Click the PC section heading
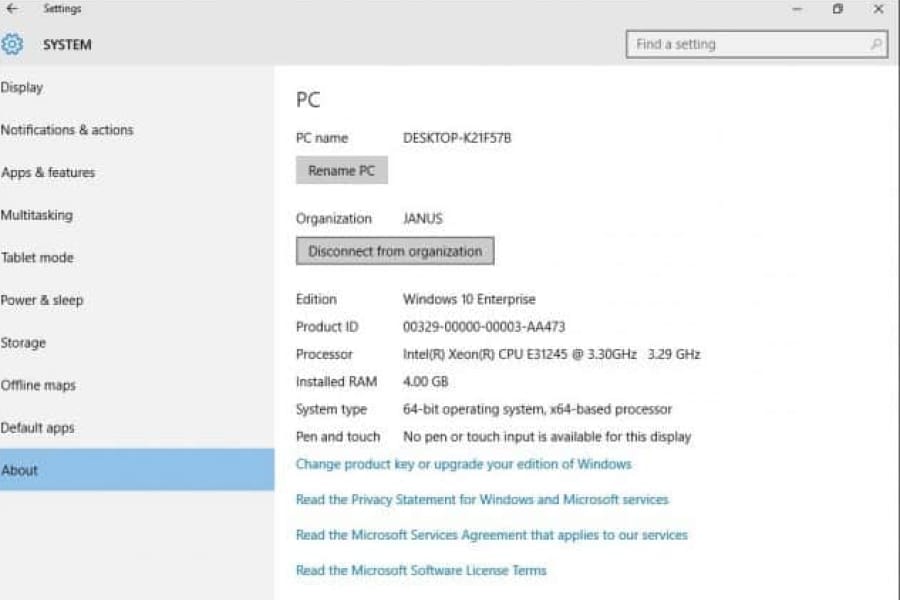 click(308, 100)
